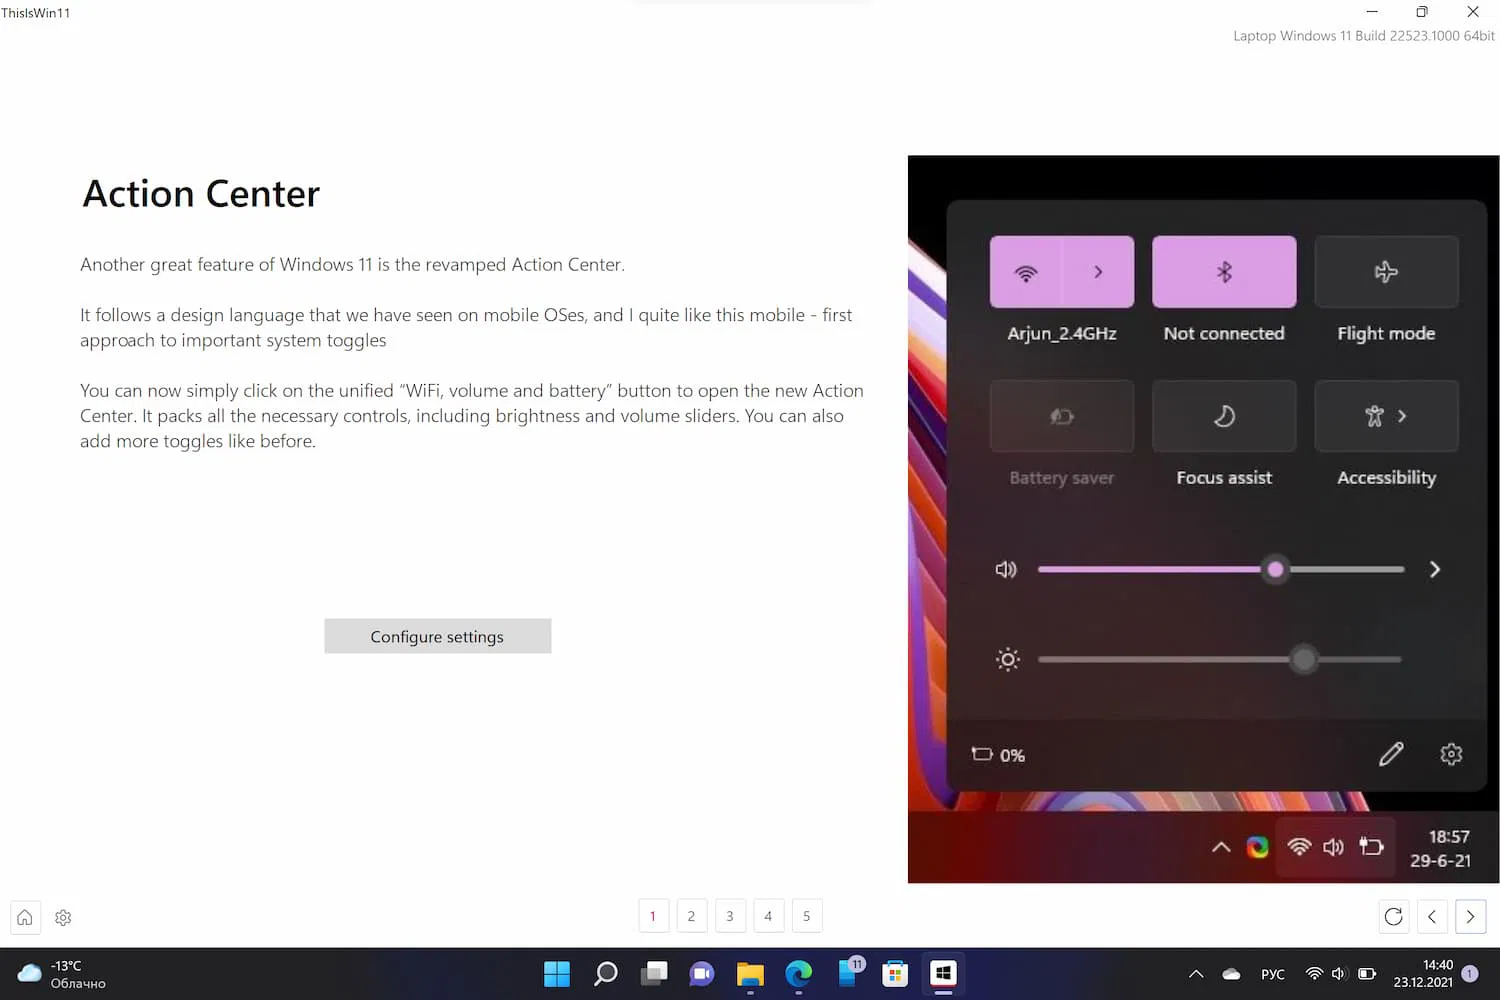The height and width of the screenshot is (1000, 1500).
Task: Launch the Chat app on the taskbar
Action: pos(702,973)
